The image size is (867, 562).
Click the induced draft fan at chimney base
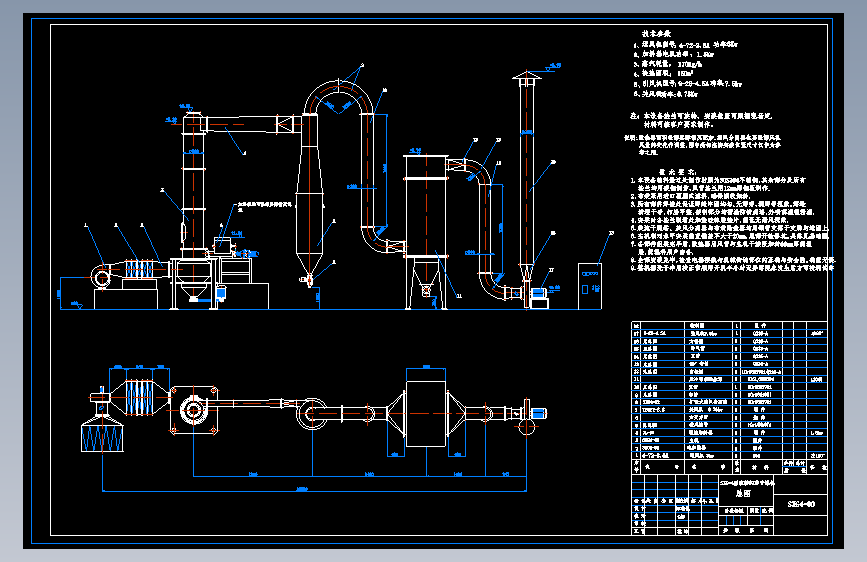(x=538, y=296)
